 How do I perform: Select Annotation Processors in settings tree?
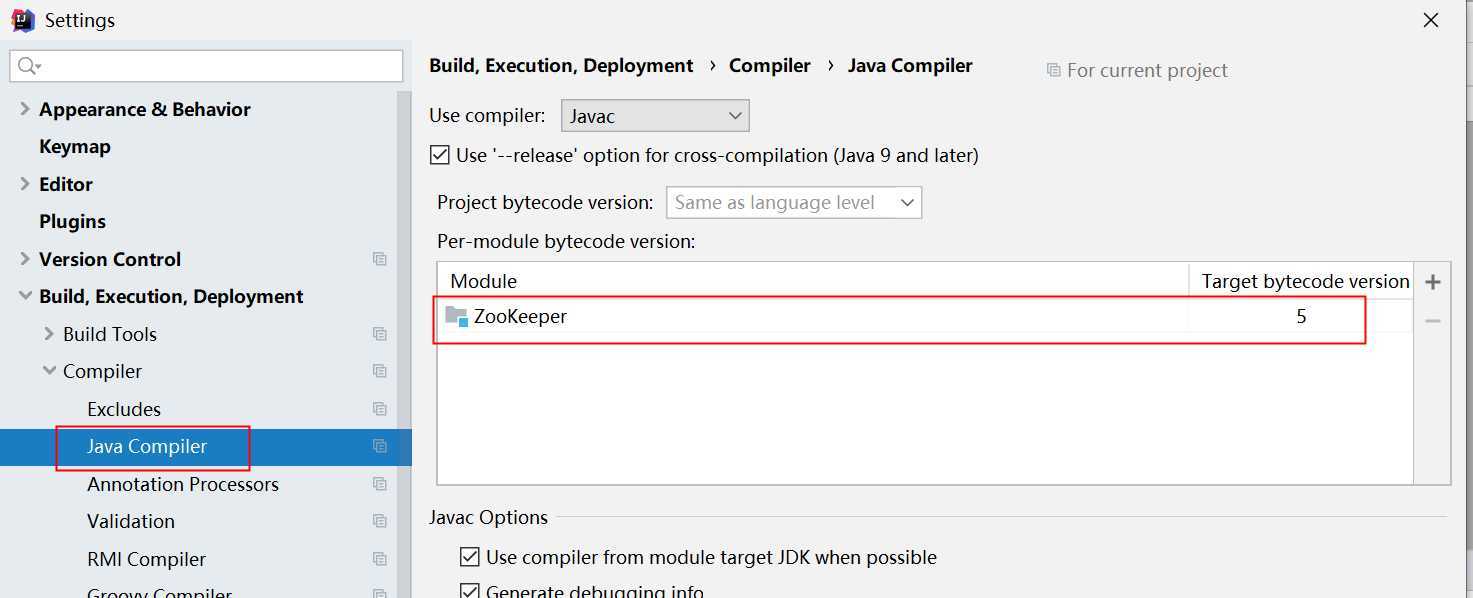coord(183,484)
